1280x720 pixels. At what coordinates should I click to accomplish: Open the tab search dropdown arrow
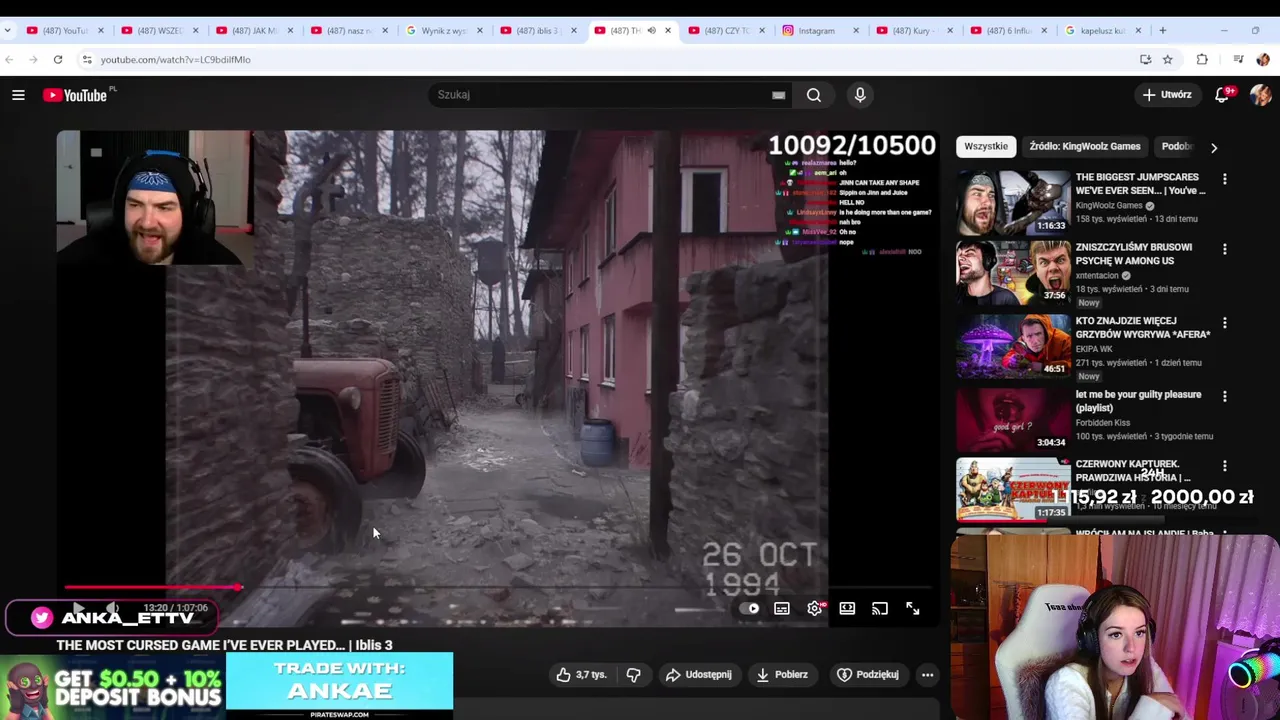pos(8,31)
